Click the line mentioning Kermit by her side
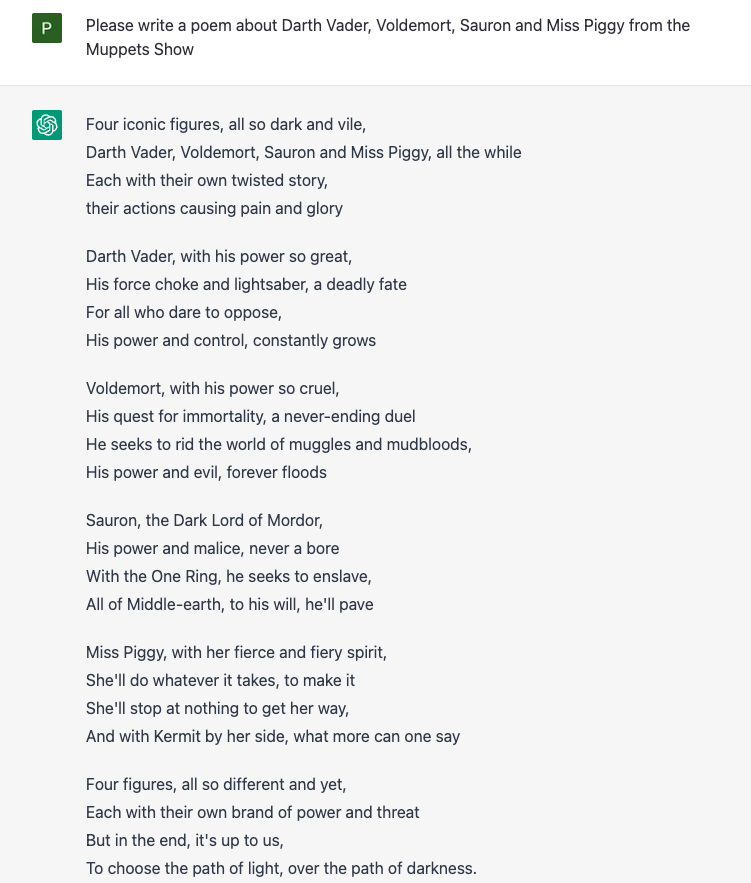 [273, 737]
